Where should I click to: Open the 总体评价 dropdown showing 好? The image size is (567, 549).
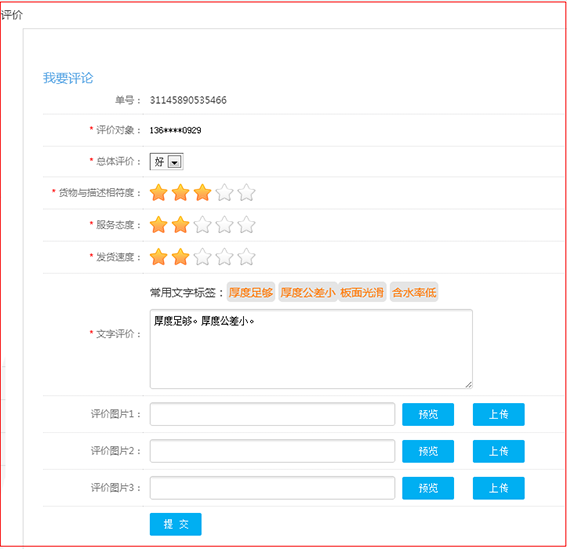[x=167, y=162]
